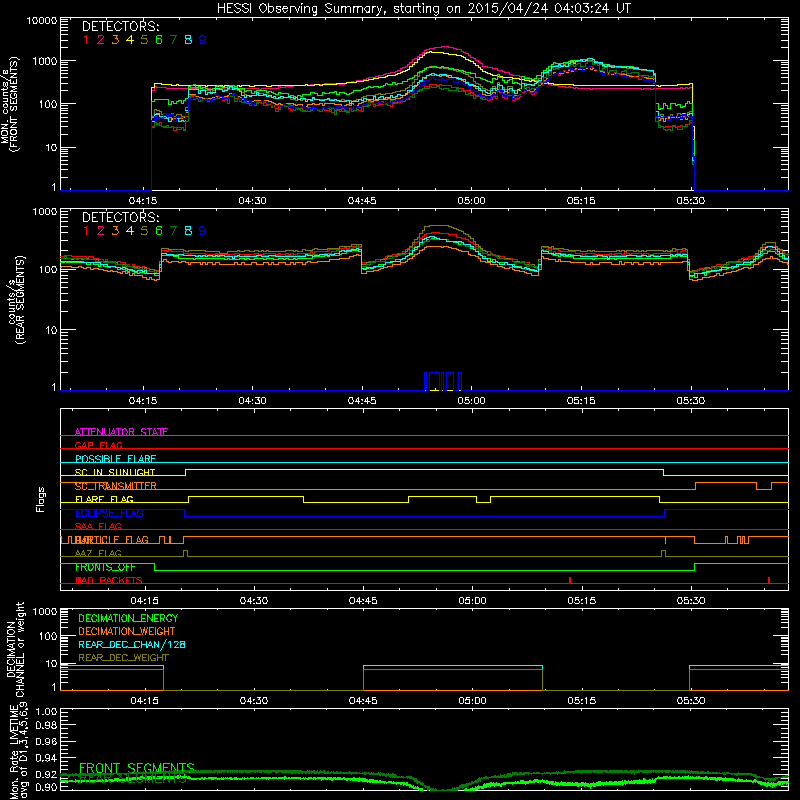Click the 1.00 value on the livetime axis
This screenshot has width=800, height=800.
point(46,711)
